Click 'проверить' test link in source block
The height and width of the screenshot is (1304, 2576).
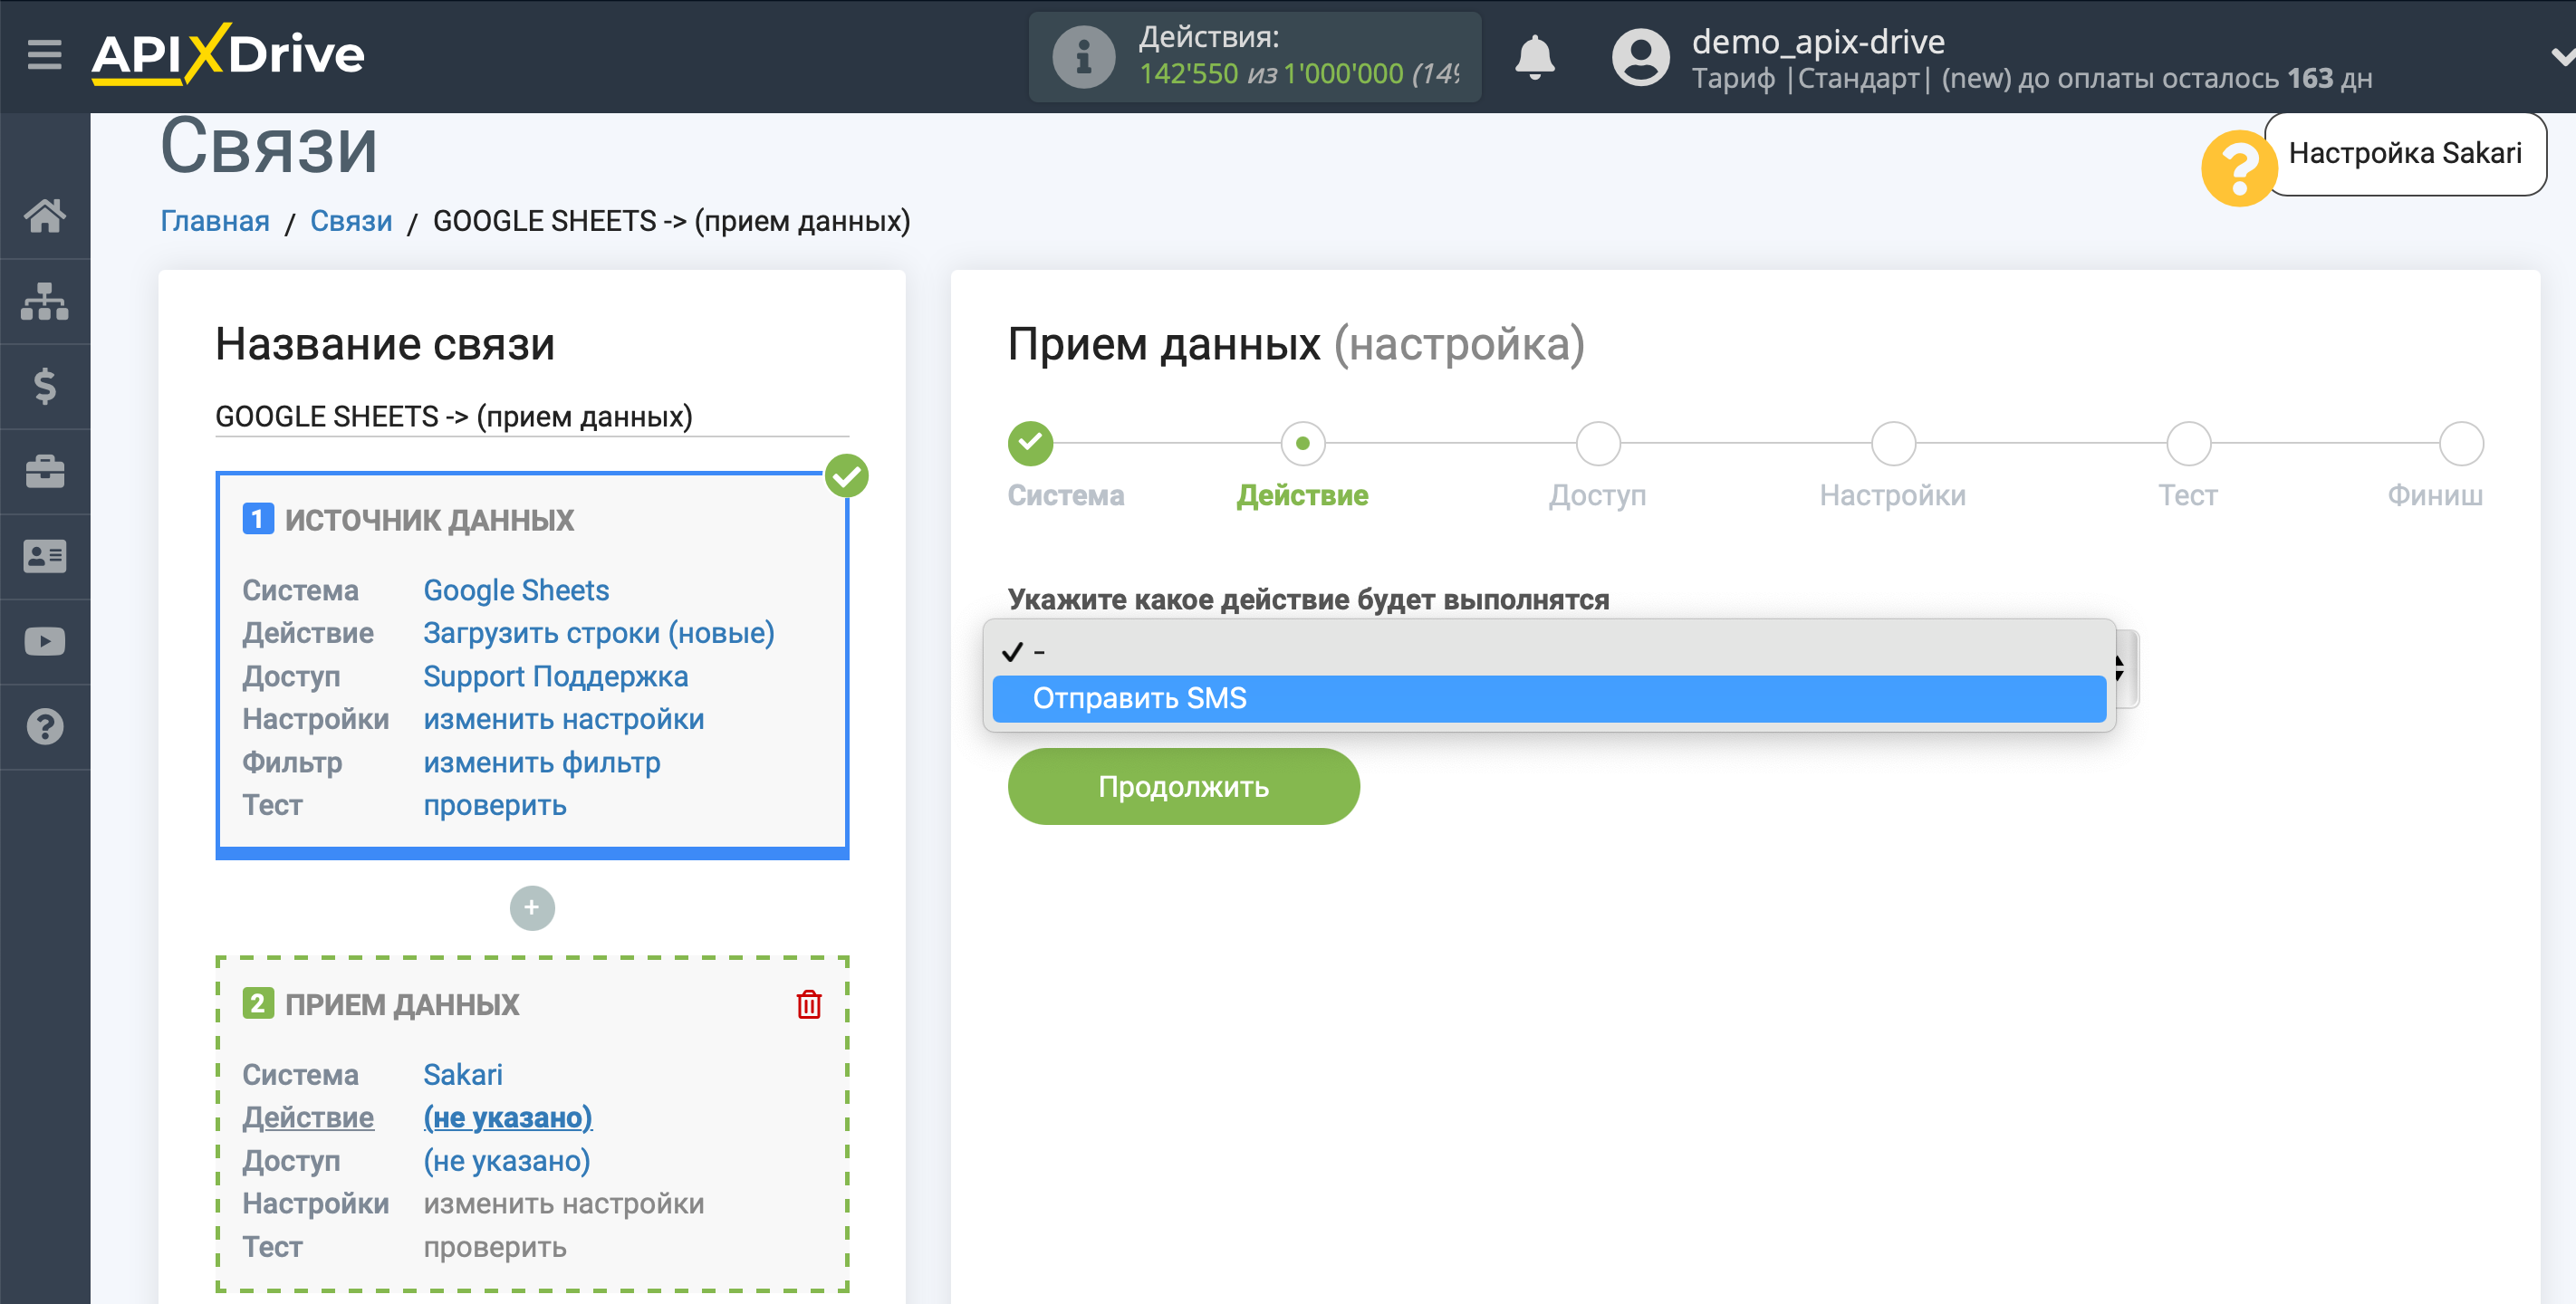[x=495, y=805]
